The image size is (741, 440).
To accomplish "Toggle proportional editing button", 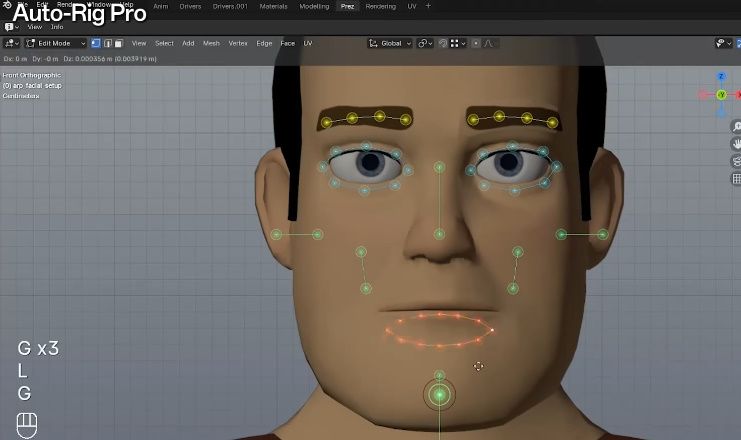I will pos(476,43).
